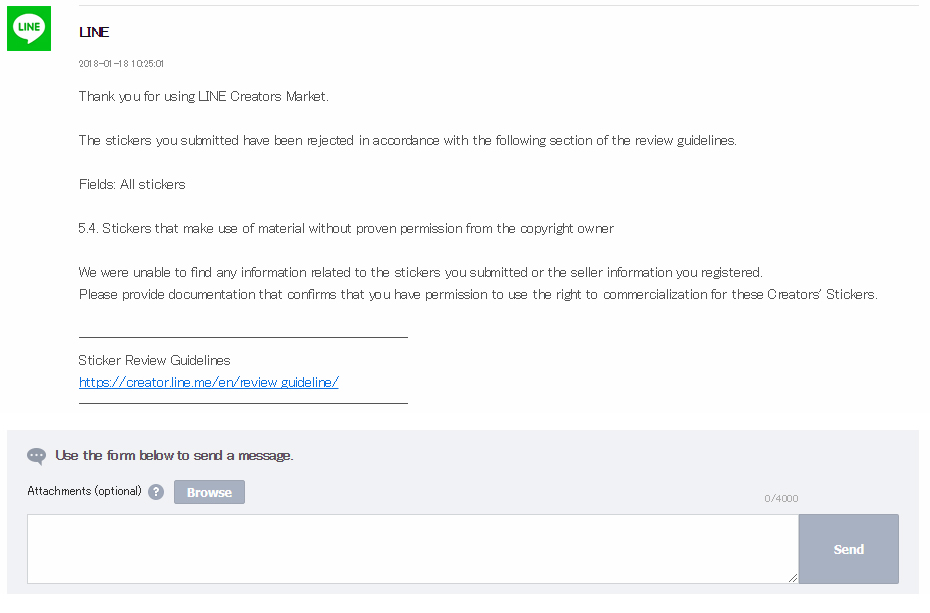Click the 'Fields: All stickers' line
The image size is (930, 613).
(132, 184)
